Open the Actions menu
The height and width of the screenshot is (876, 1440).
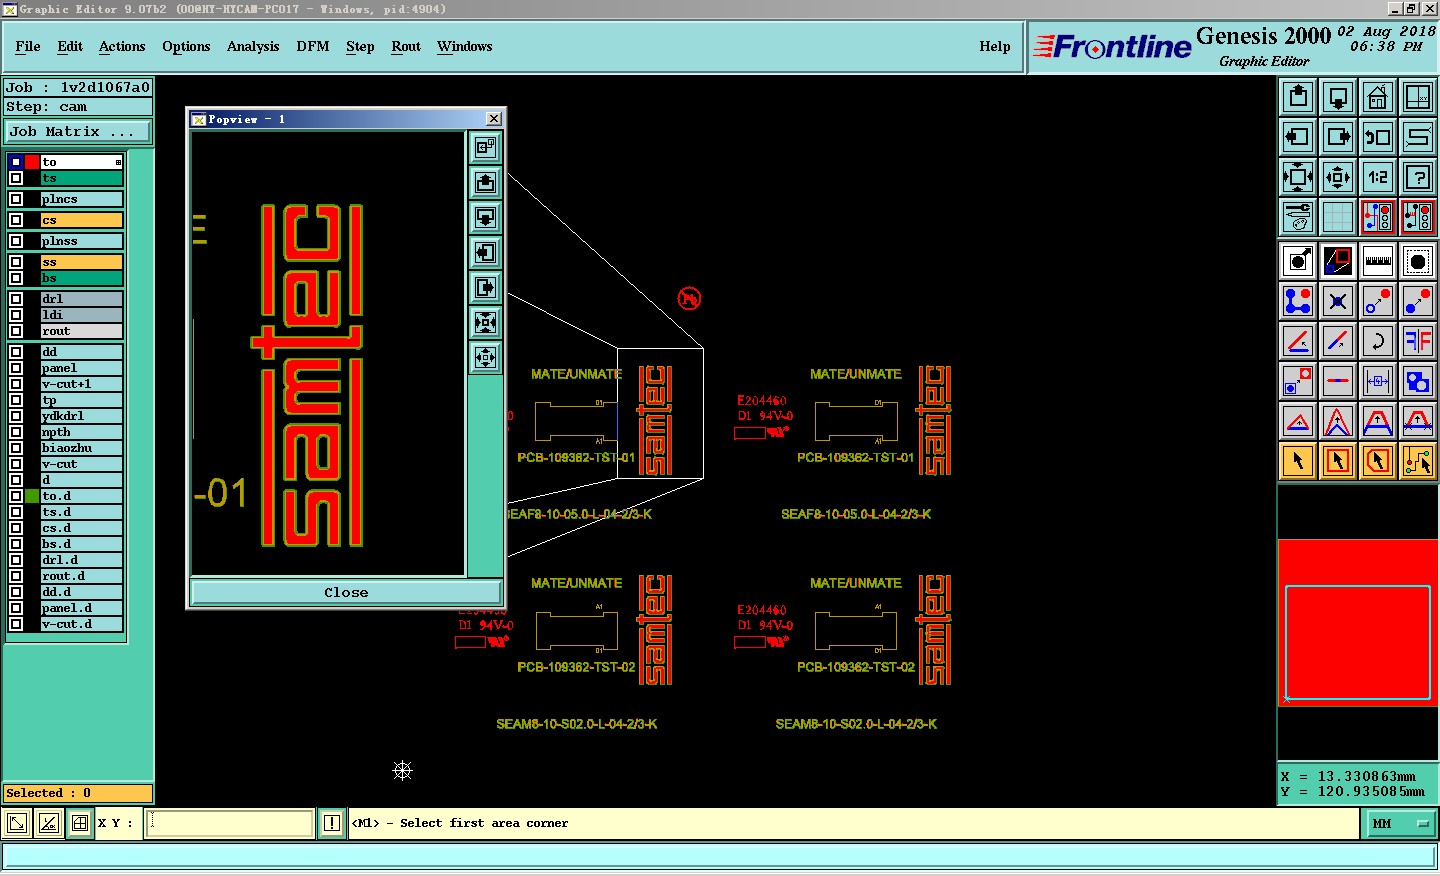[122, 46]
